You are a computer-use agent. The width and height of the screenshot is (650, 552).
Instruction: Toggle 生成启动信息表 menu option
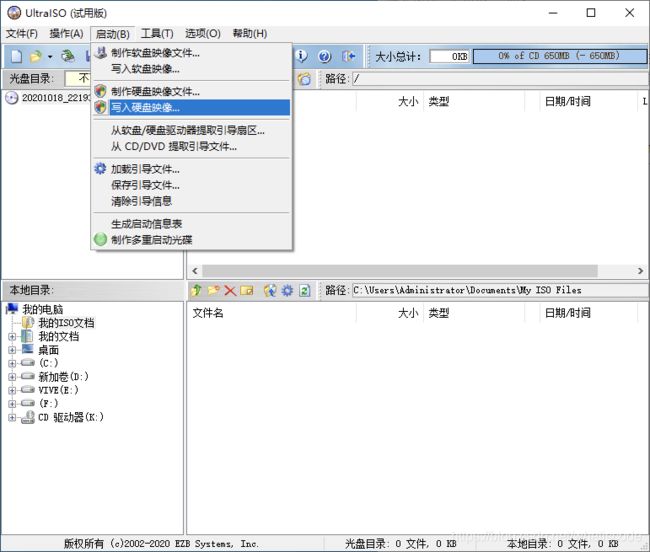192,224
